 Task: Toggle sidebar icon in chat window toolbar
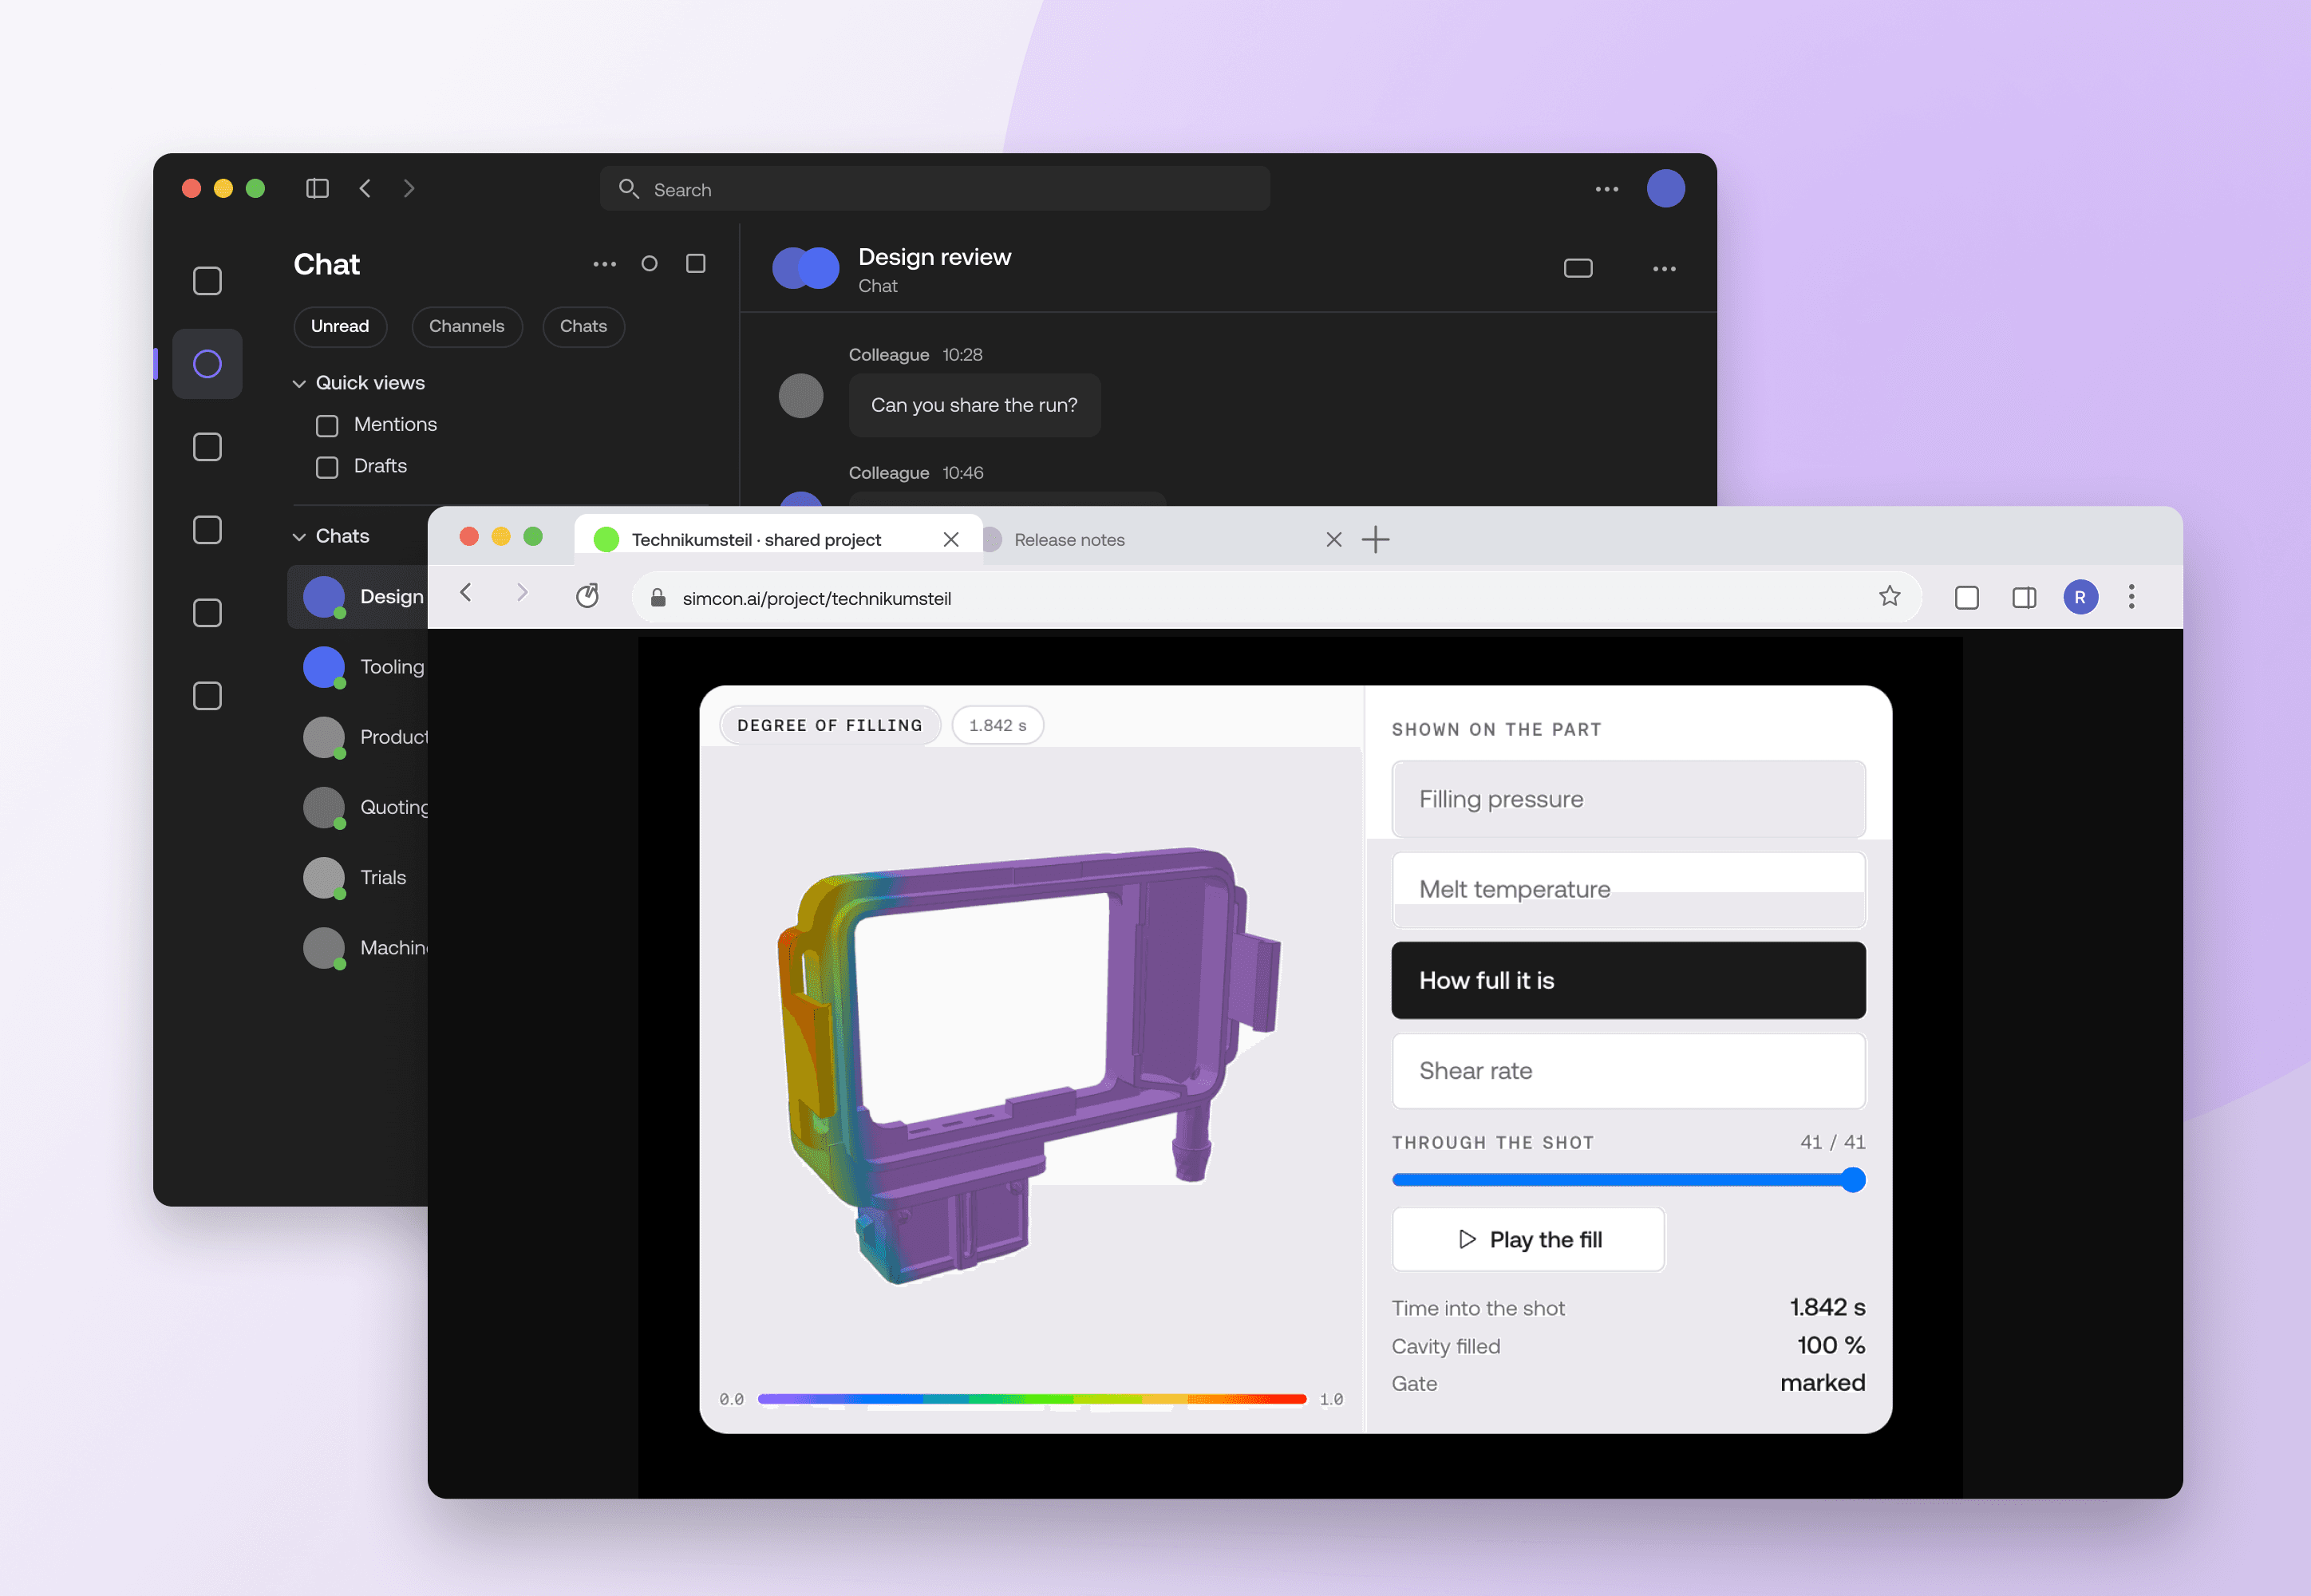[x=317, y=188]
